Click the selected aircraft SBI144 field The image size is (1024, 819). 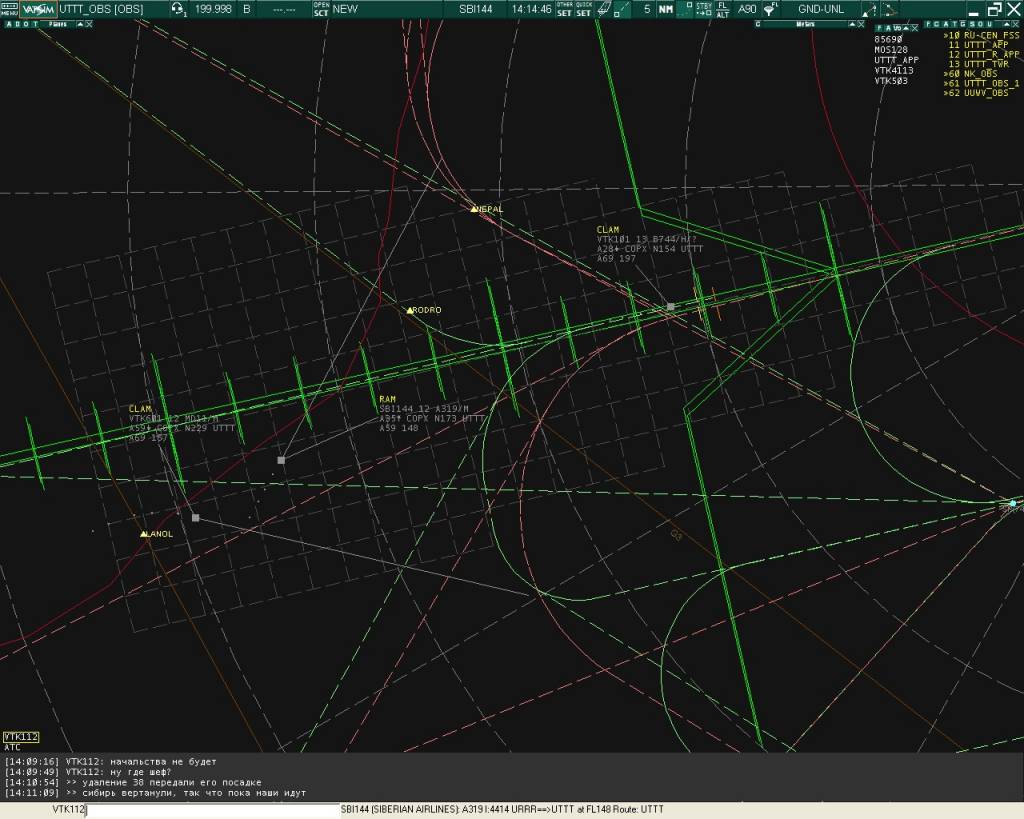click(x=475, y=9)
